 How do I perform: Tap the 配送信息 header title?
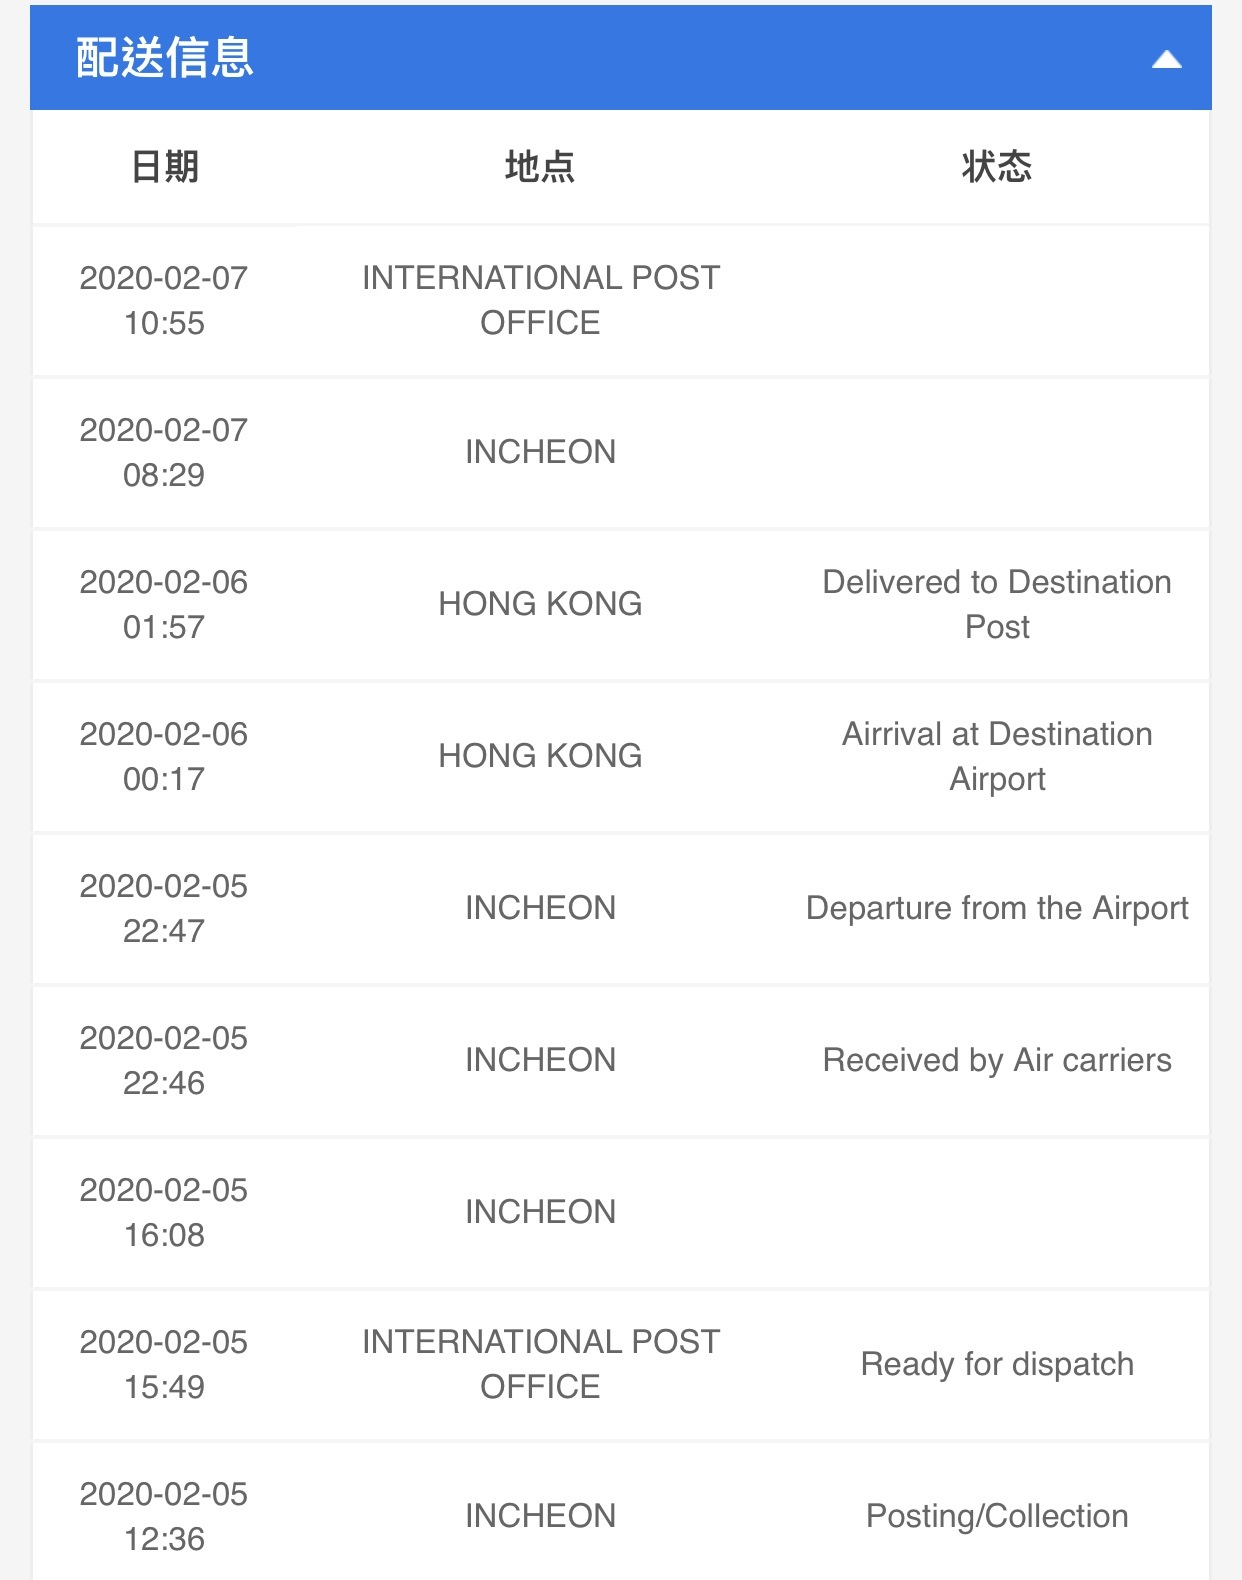pyautogui.click(x=165, y=57)
